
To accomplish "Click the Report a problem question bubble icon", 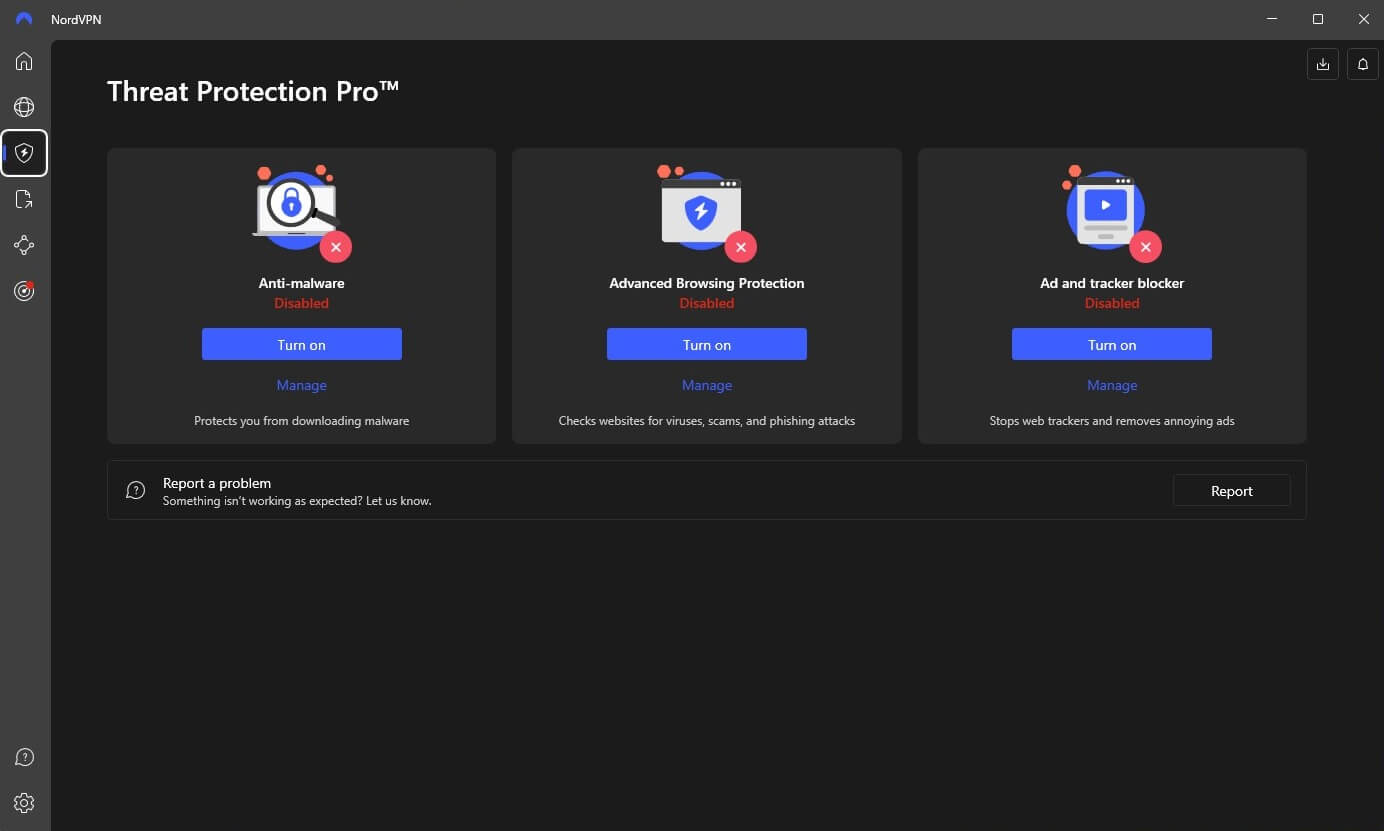I will 136,490.
